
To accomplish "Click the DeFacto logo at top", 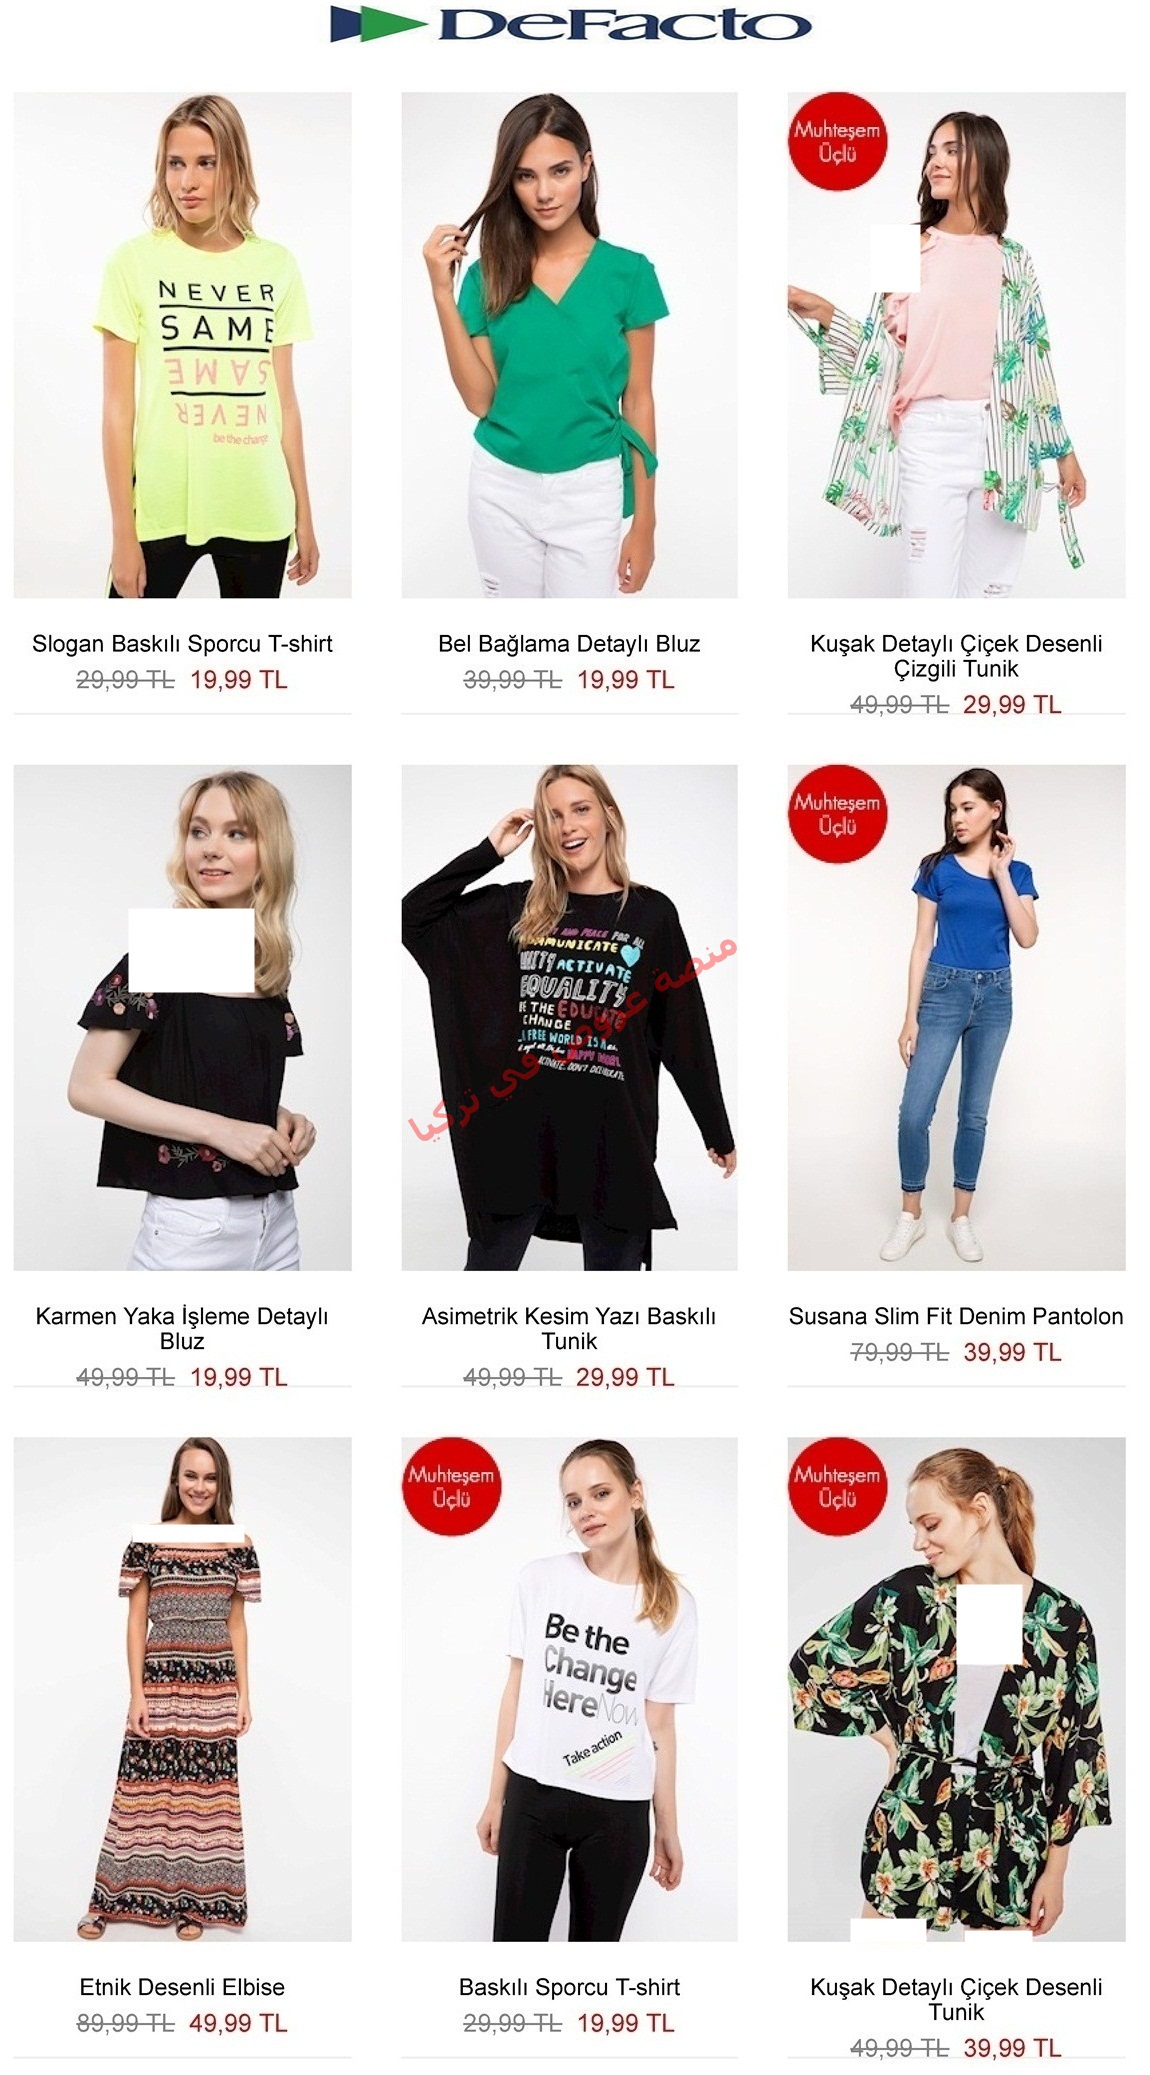I will [570, 24].
